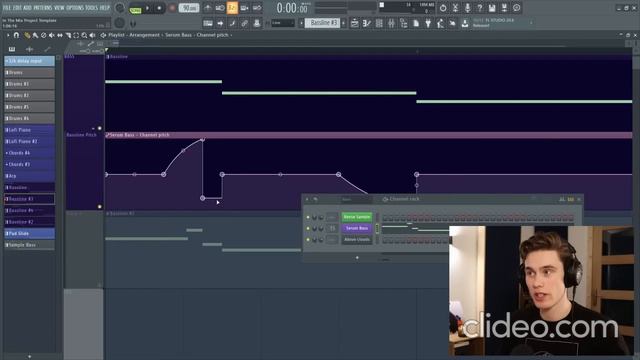Open the Browser view icon
This screenshot has width=640, height=360.
coord(404,23)
